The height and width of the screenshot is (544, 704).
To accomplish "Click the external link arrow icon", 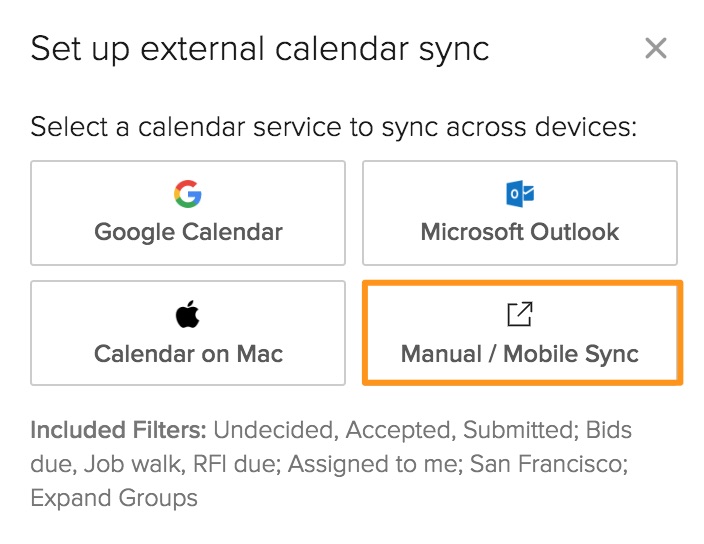I will 520,315.
